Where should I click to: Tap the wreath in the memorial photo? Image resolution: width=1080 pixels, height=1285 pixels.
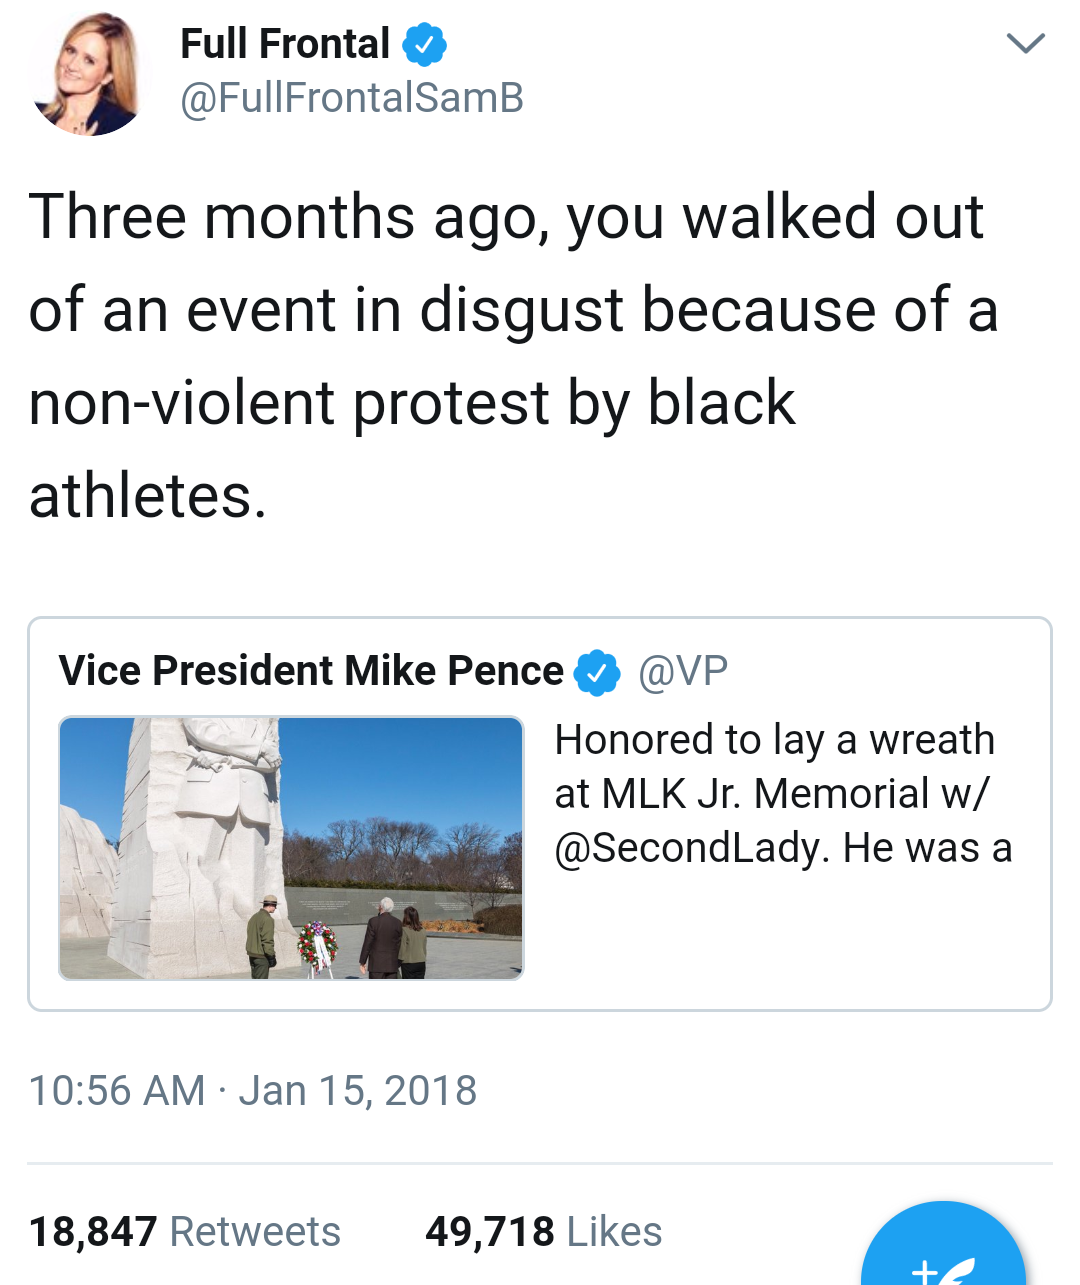tap(317, 945)
